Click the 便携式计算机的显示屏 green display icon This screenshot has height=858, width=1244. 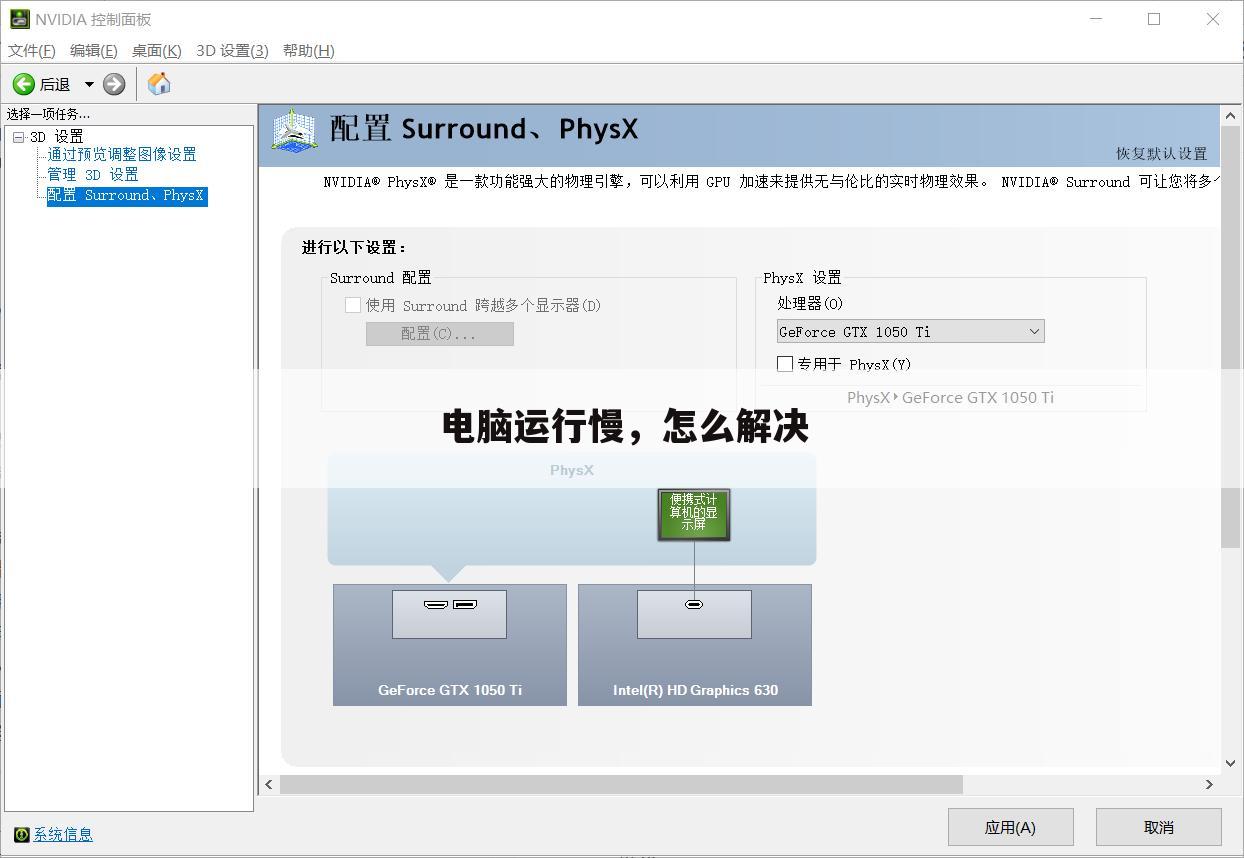point(694,514)
